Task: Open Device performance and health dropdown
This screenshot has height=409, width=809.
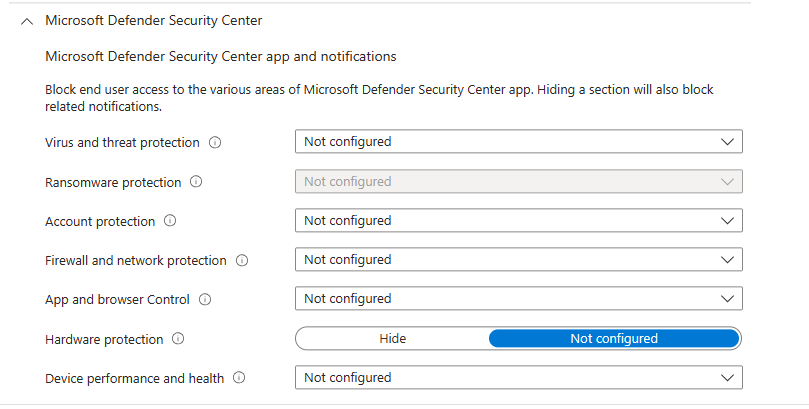Action: coord(518,378)
